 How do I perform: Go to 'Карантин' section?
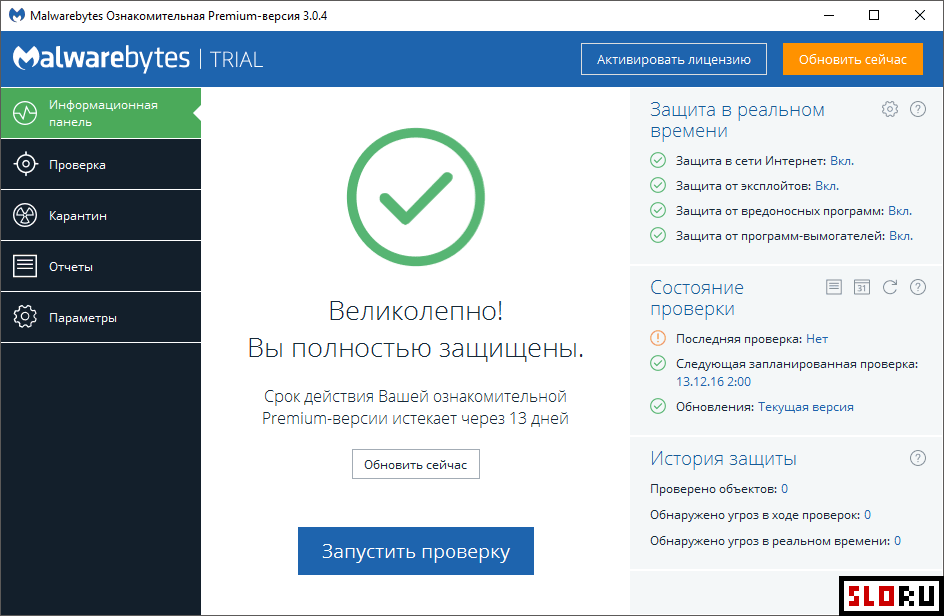[x=101, y=216]
